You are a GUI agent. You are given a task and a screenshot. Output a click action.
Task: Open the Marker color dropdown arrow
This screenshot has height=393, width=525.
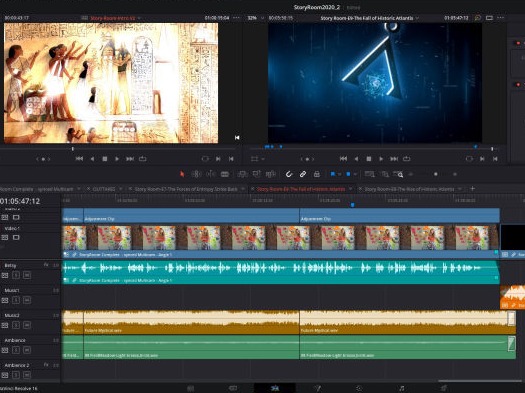coord(355,174)
